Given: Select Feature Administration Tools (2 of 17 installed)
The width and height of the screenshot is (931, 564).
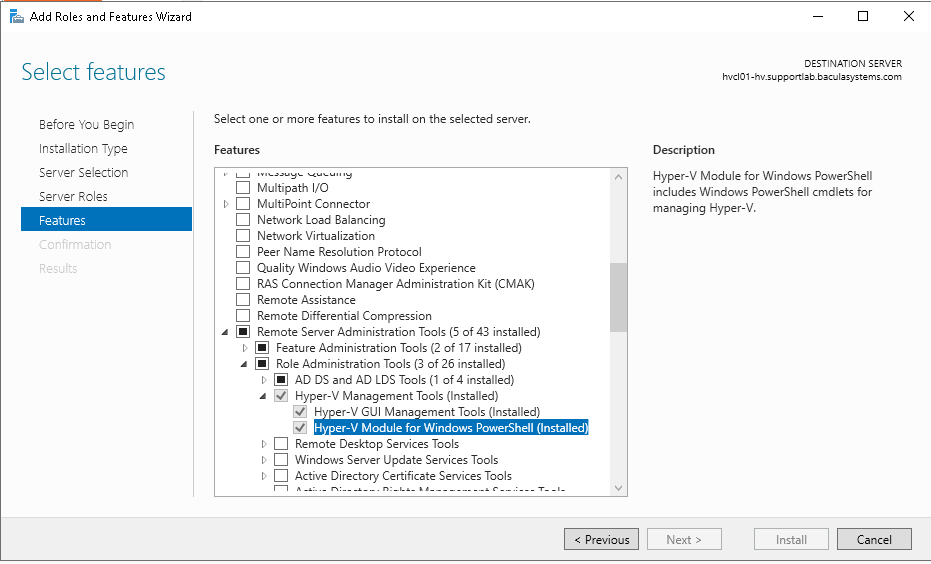Looking at the screenshot, I should 399,348.
